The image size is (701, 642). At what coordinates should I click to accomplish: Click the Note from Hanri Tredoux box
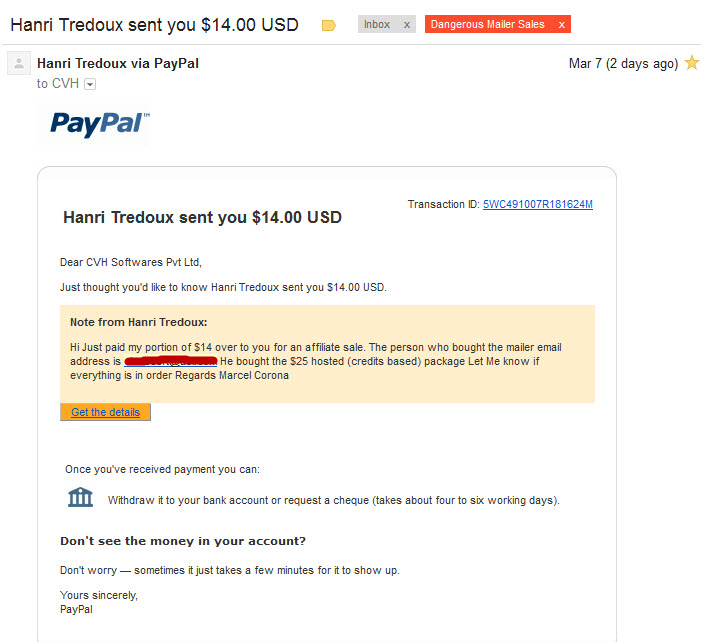coord(327,354)
